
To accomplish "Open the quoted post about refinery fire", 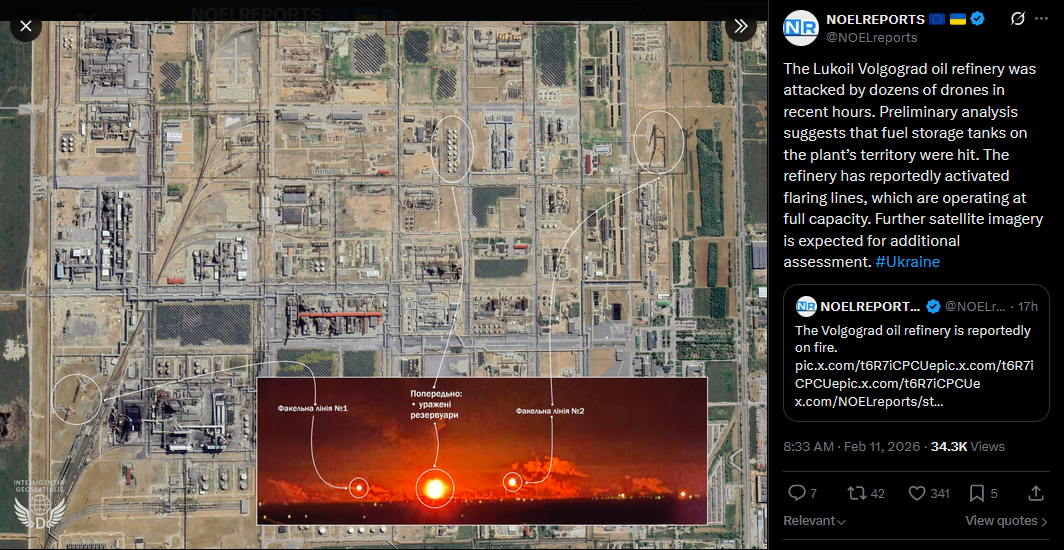I will (916, 353).
